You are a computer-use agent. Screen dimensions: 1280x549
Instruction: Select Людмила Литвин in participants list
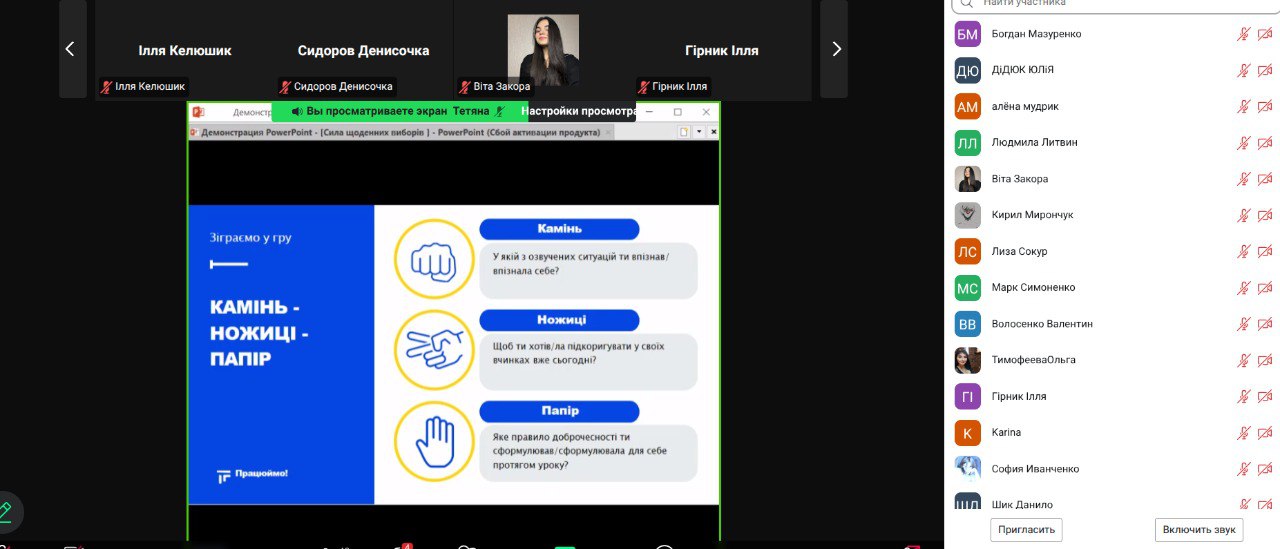pyautogui.click(x=1034, y=142)
